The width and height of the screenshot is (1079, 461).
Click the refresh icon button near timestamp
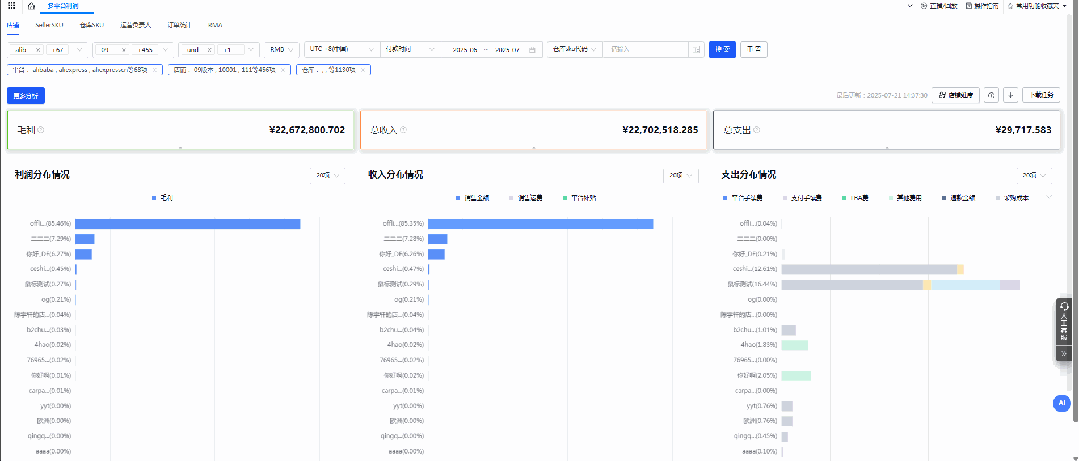[x=990, y=96]
